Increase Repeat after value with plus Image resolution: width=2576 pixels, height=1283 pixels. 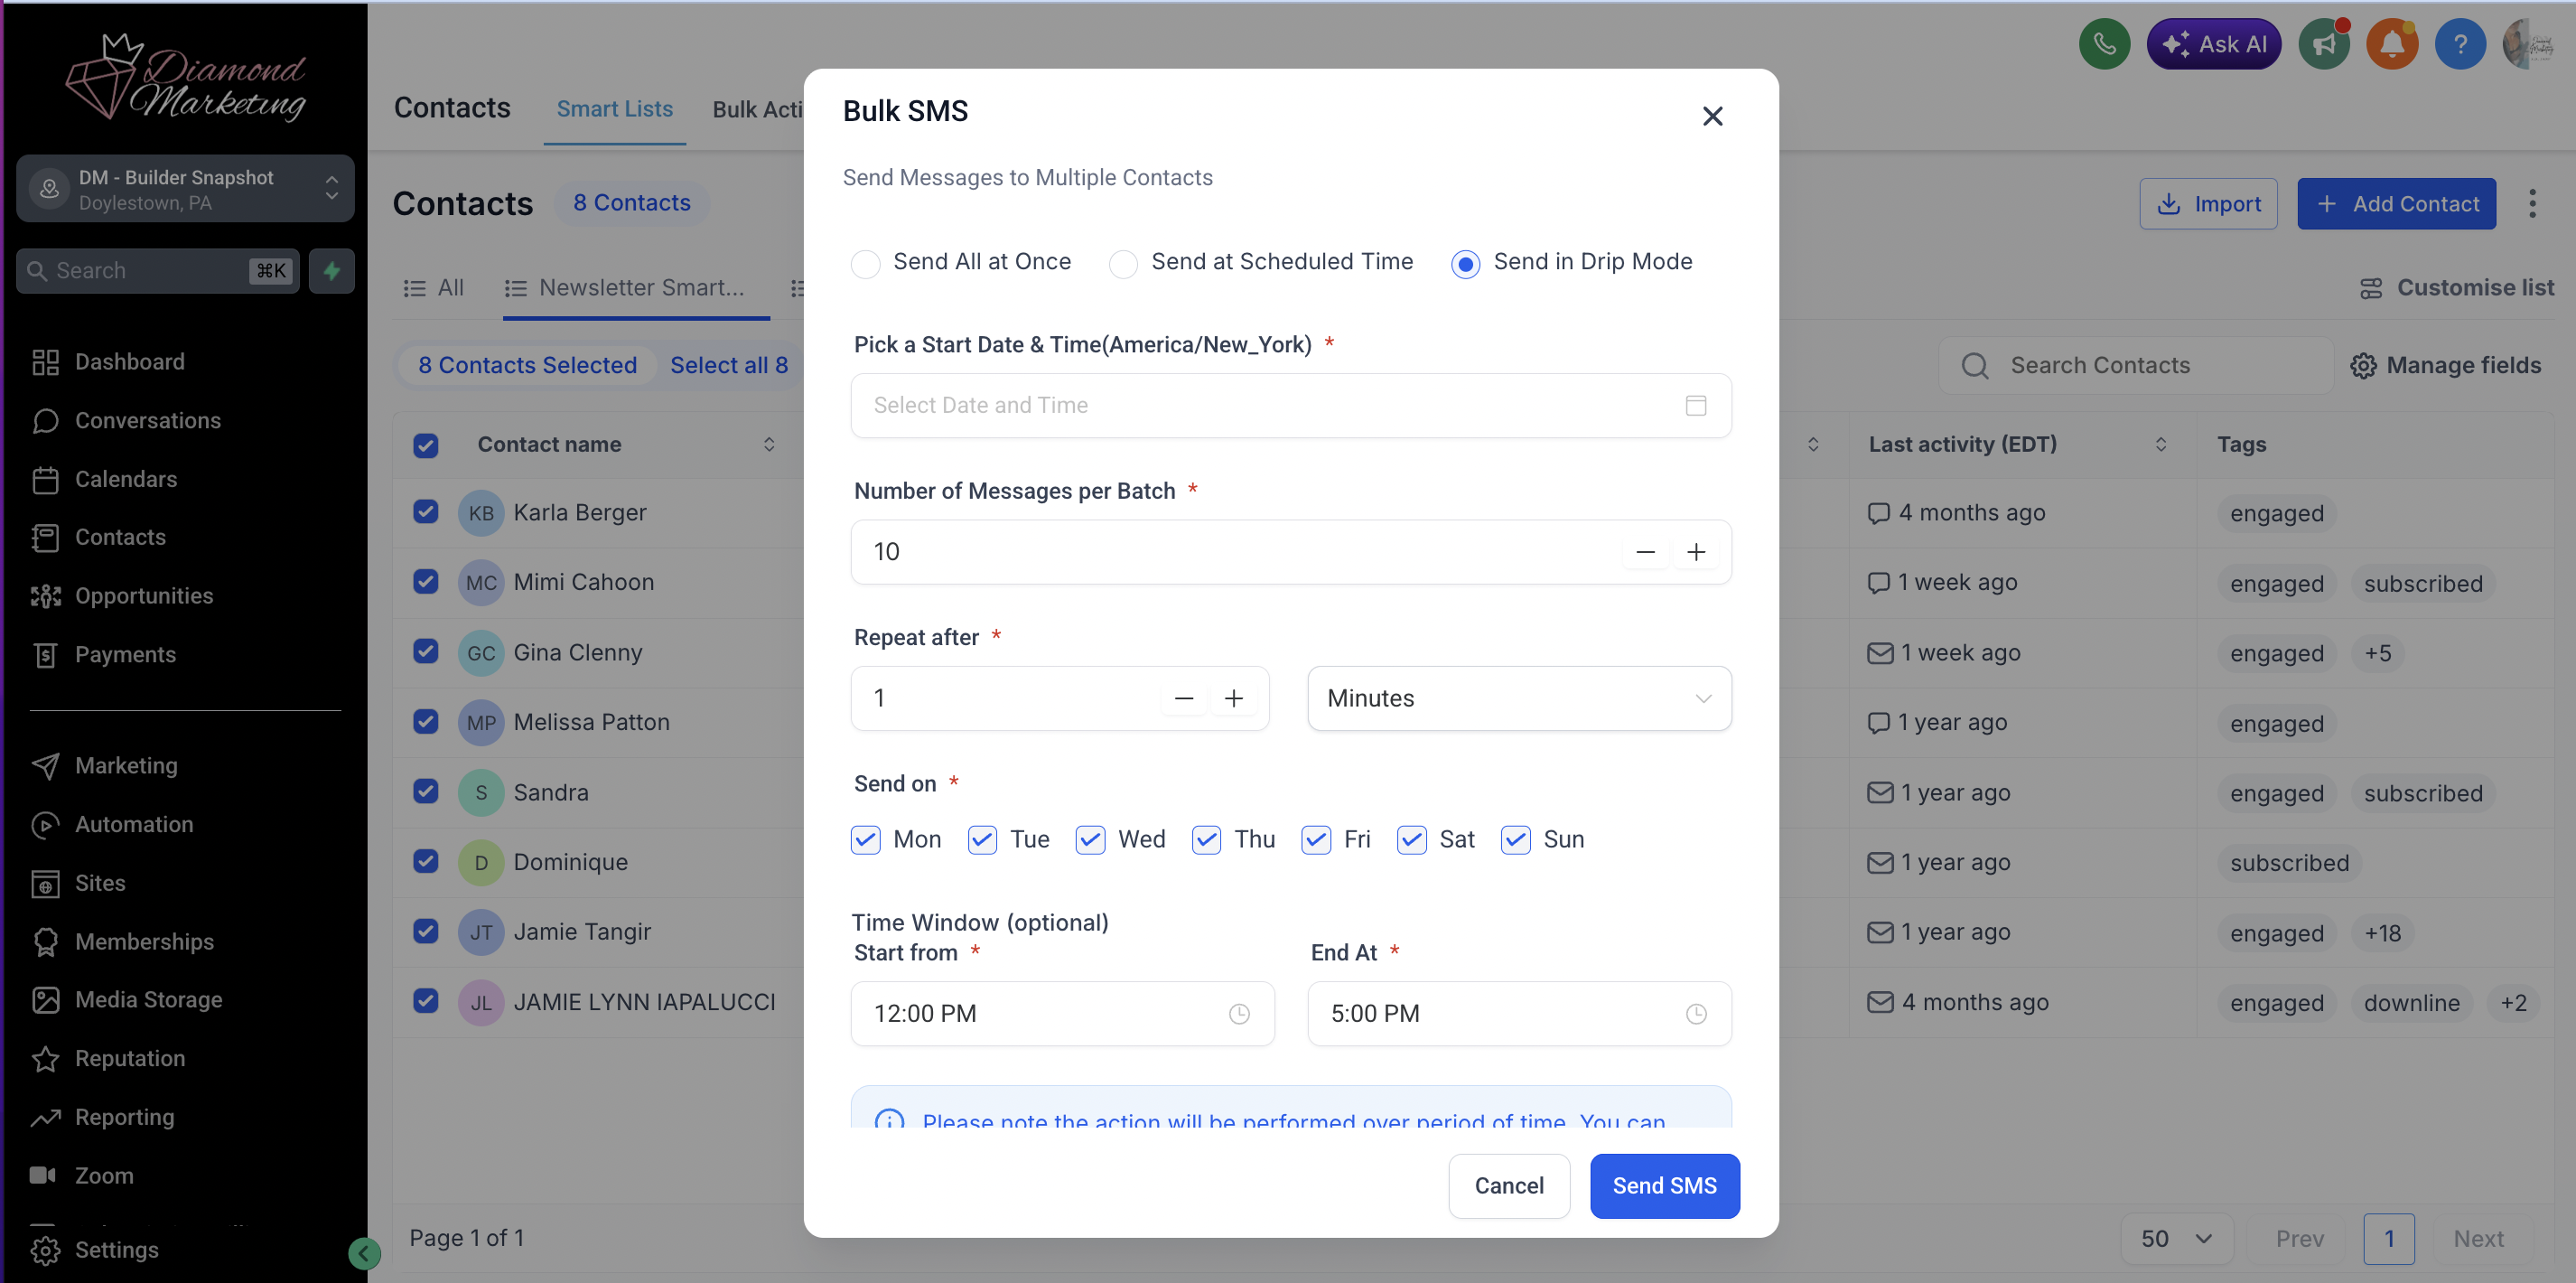pyautogui.click(x=1234, y=698)
